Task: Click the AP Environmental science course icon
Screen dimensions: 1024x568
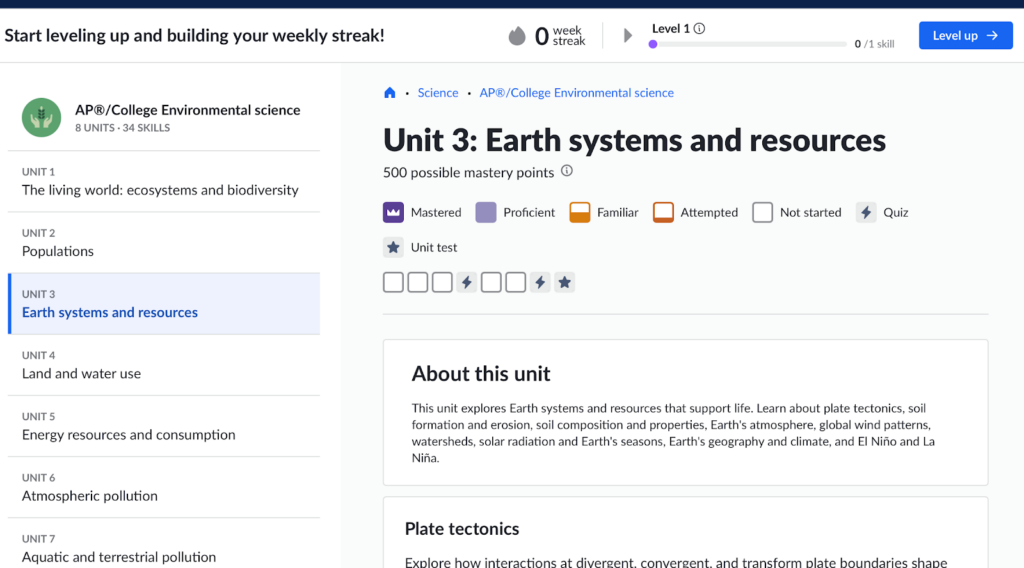Action: (x=41, y=117)
